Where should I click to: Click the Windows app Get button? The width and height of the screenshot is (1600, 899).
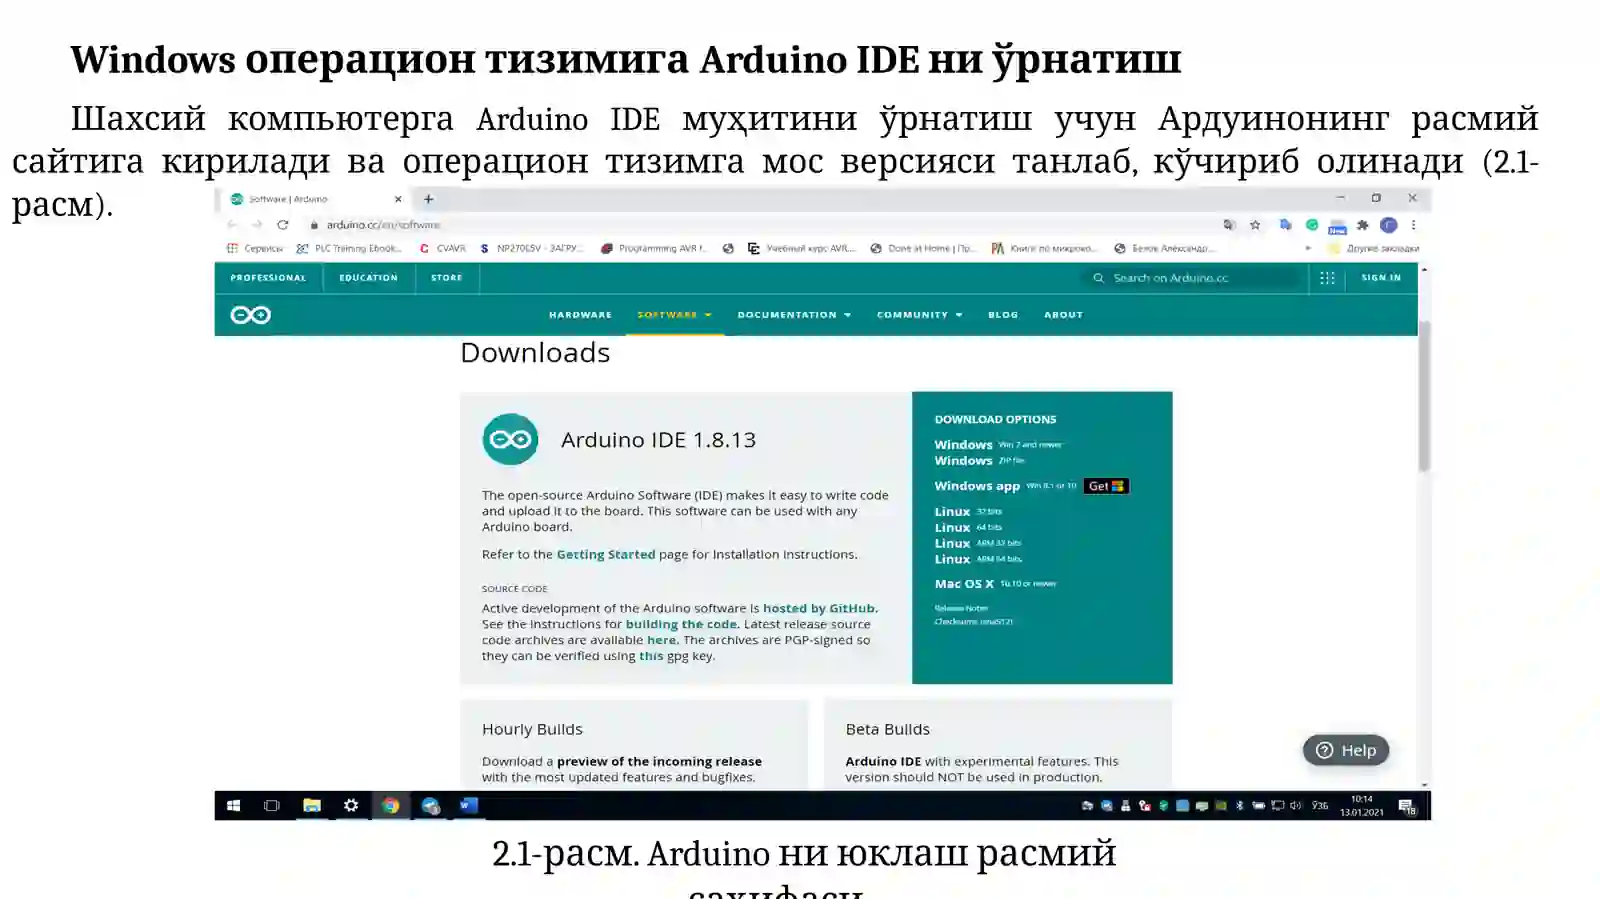[1106, 486]
